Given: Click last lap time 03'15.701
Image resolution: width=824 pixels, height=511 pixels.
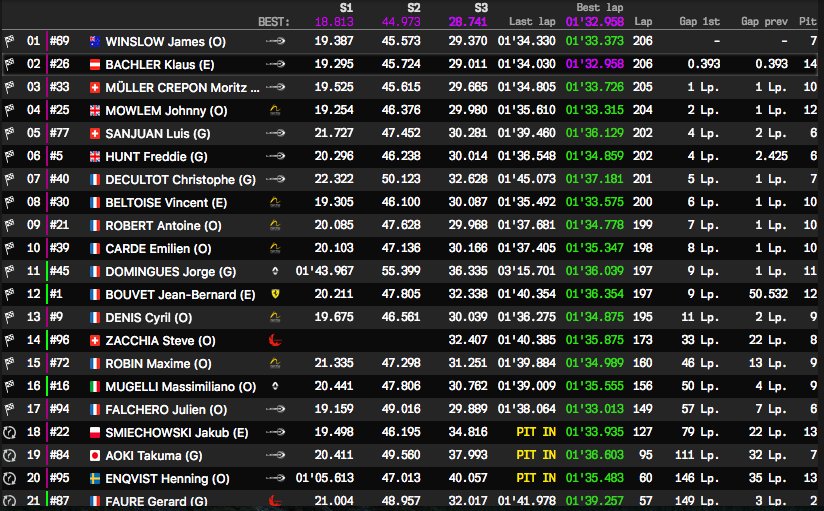Looking at the screenshot, I should click(527, 271).
